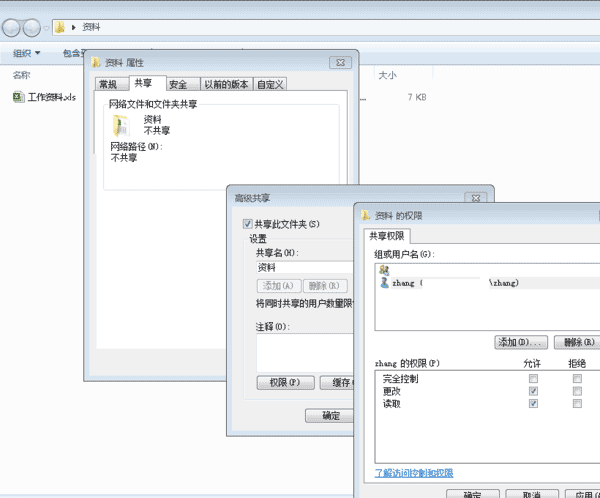Click 添加(D)... in the permissions dialog
Image resolution: width=600 pixels, height=498 pixels.
pyautogui.click(x=521, y=342)
